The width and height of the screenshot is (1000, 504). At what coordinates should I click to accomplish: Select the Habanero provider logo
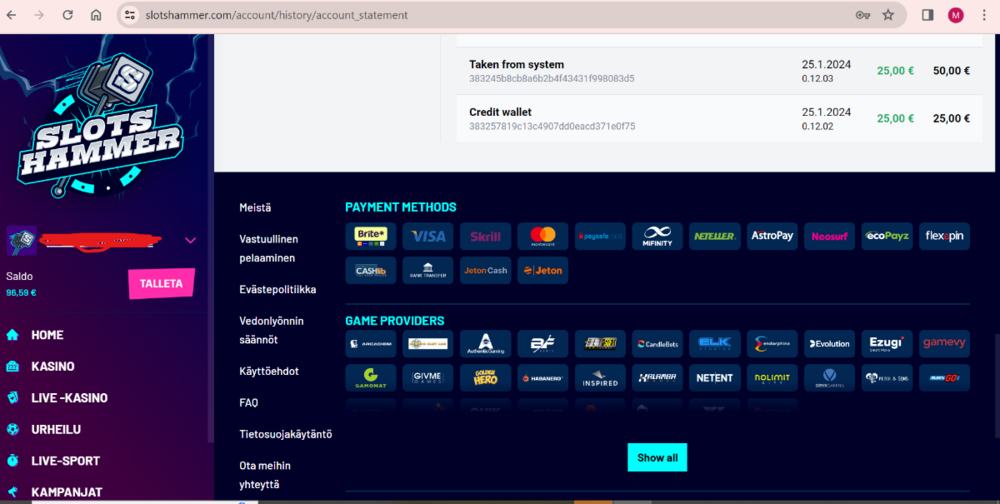pyautogui.click(x=543, y=378)
